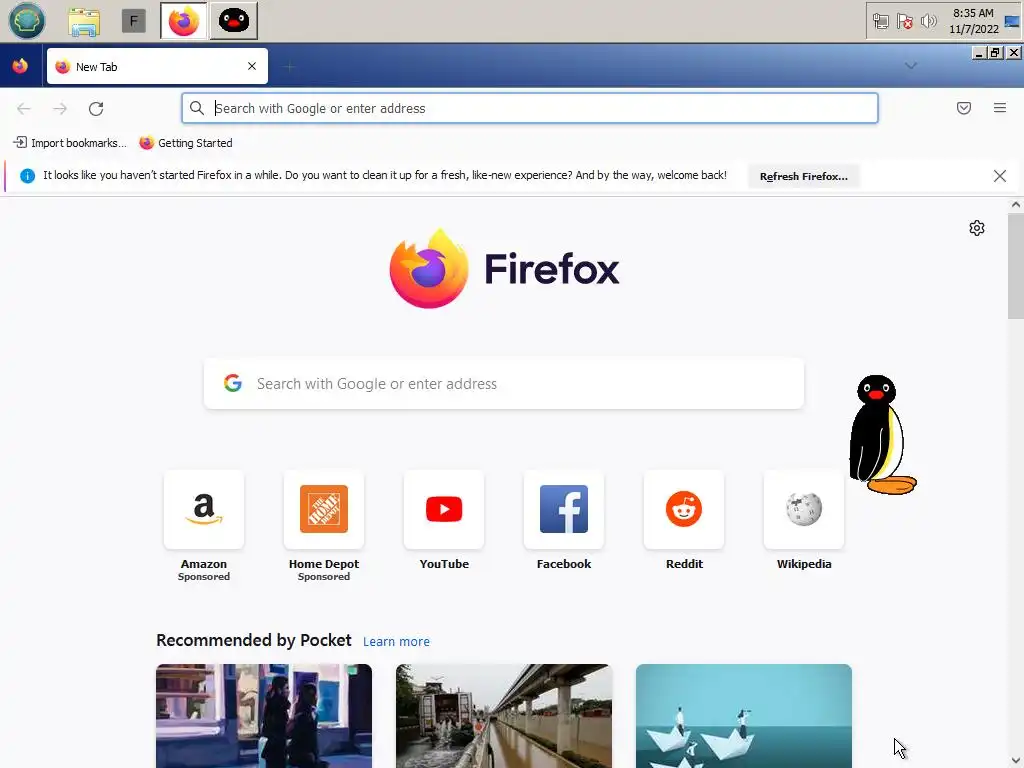Viewport: 1024px width, 768px height.
Task: Focus the address bar search field
Action: tap(530, 108)
